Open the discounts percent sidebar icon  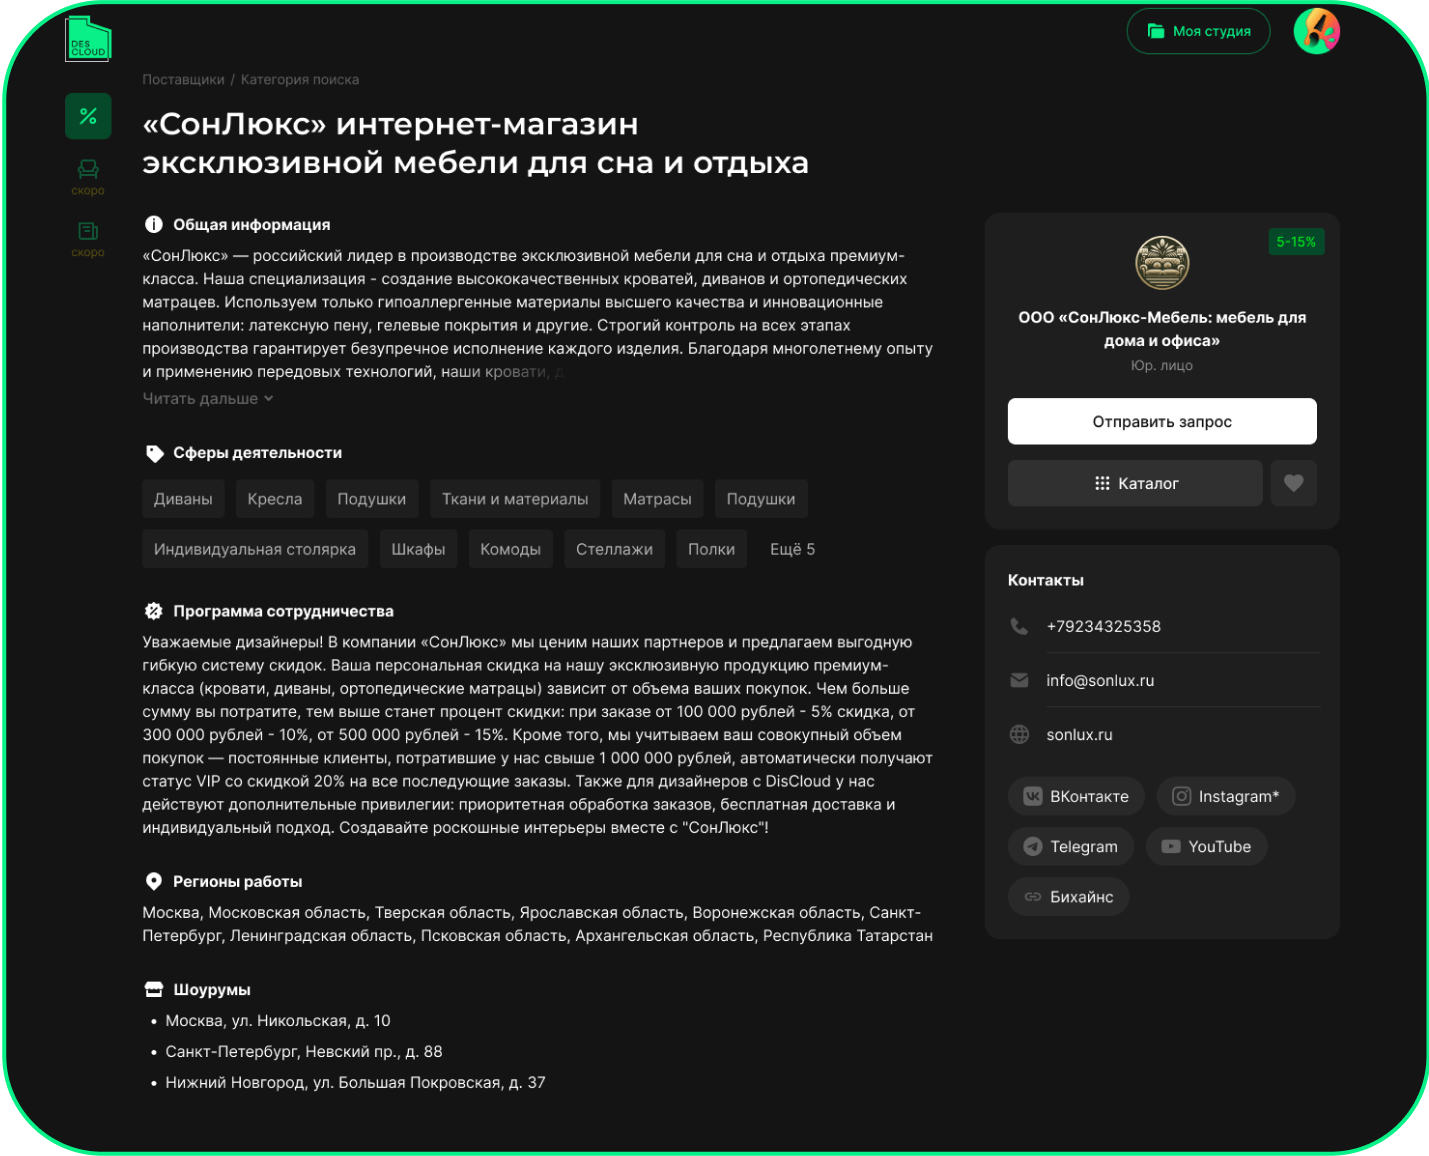coord(88,116)
